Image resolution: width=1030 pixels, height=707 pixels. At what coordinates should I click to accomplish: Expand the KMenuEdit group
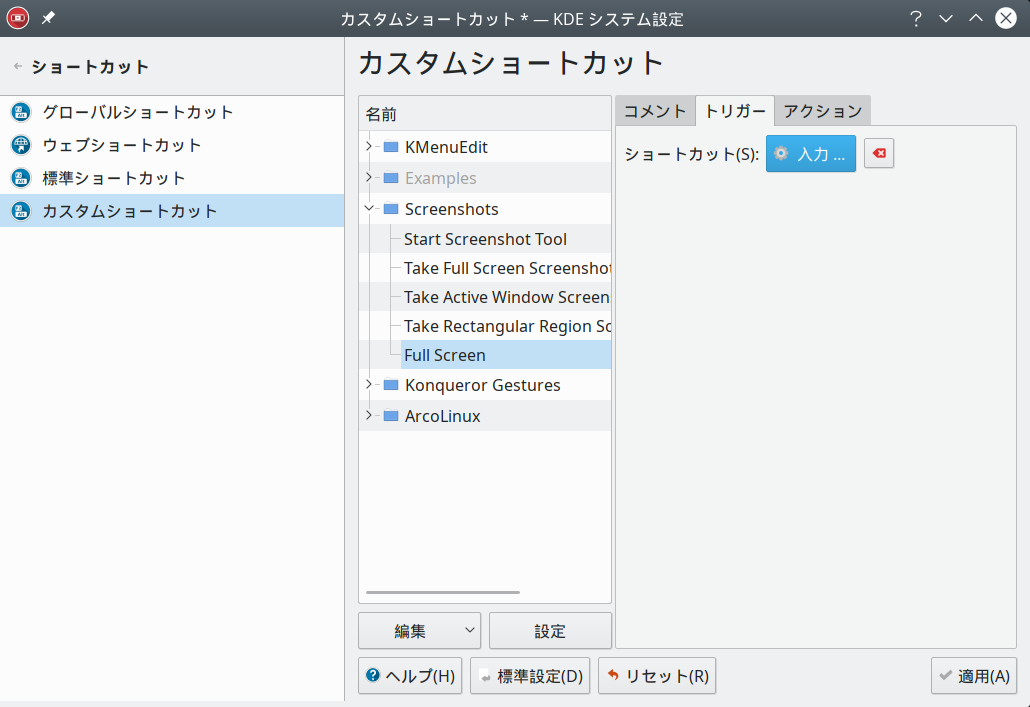(x=369, y=147)
